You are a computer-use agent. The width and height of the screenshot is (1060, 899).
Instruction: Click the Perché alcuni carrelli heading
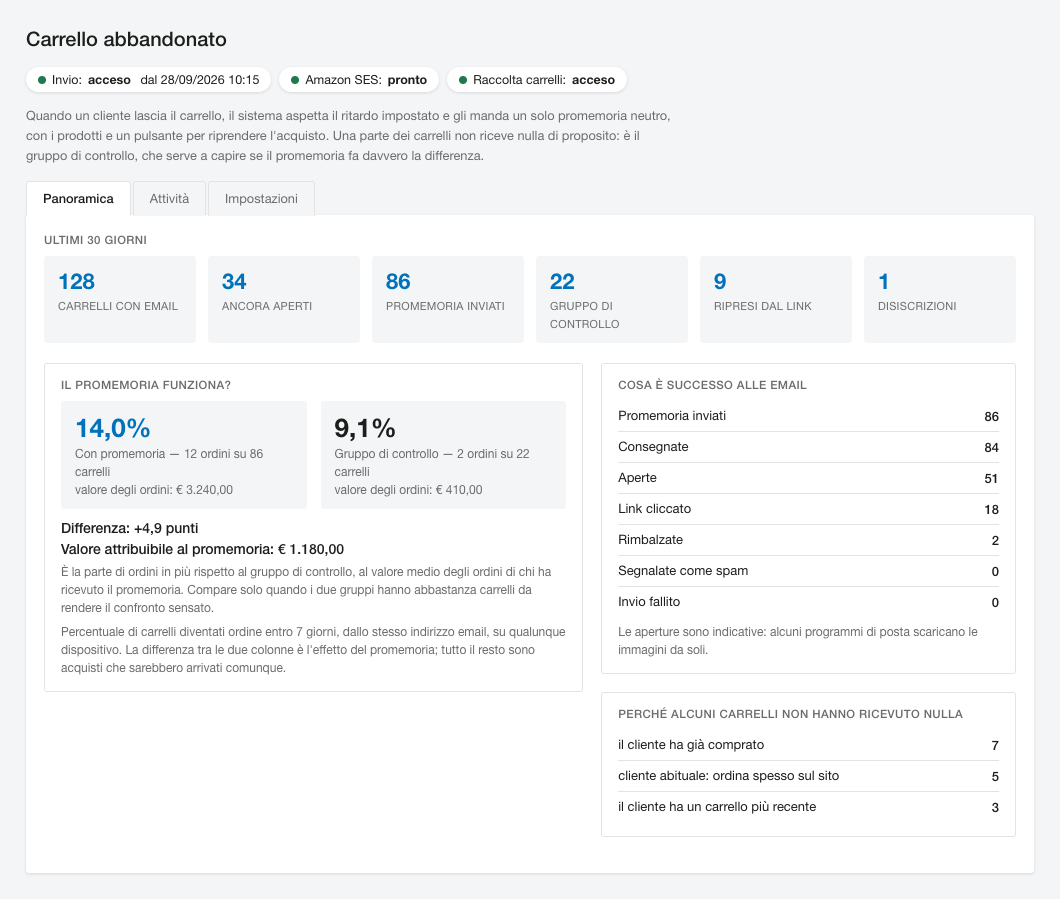790,714
